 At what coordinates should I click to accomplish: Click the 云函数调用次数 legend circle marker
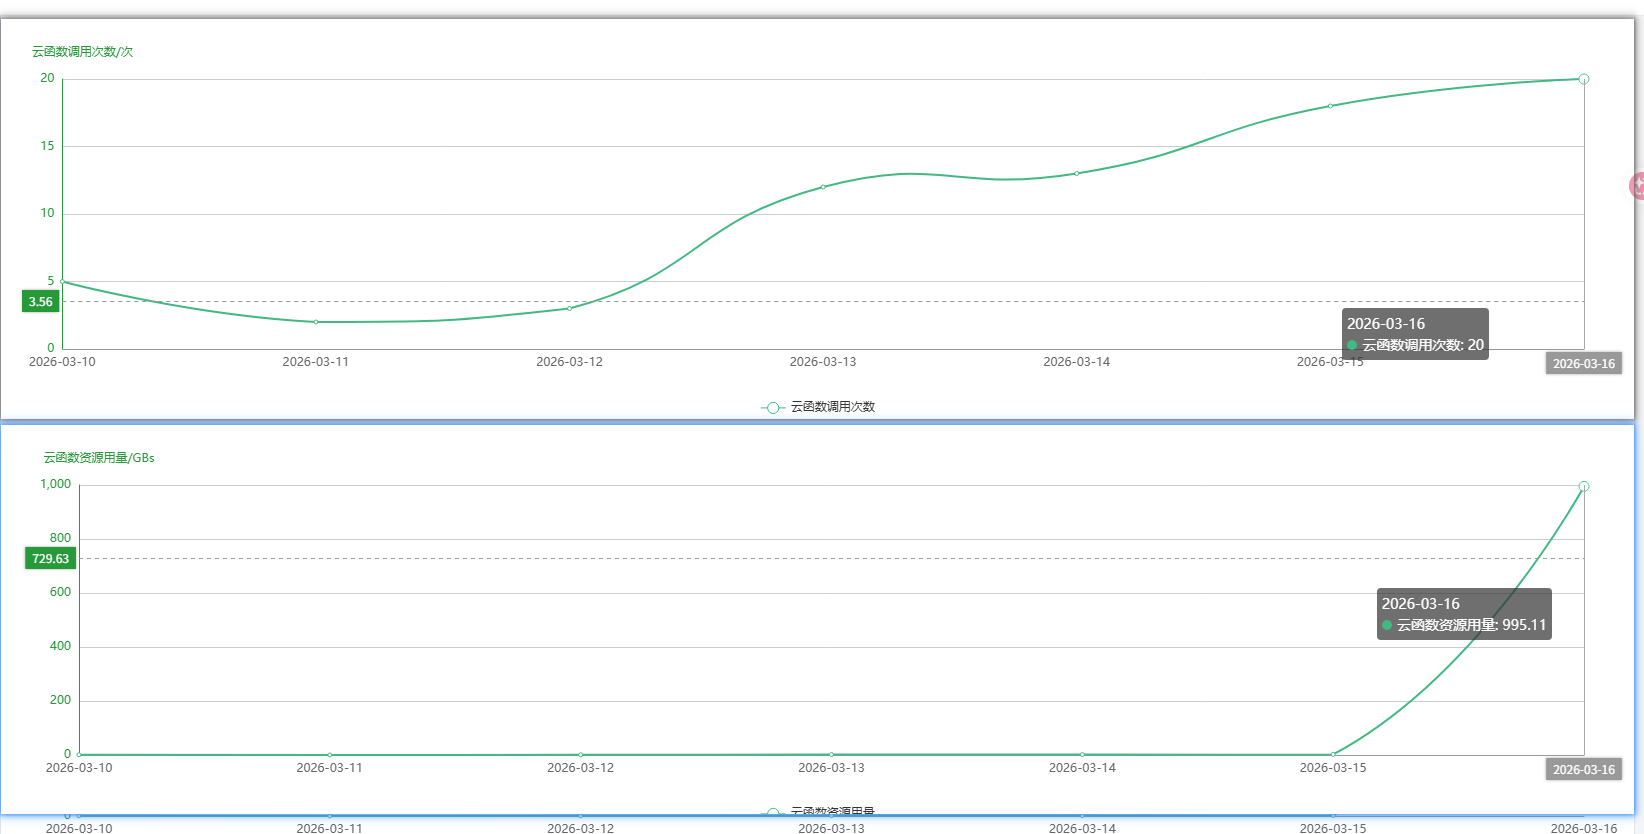[772, 407]
